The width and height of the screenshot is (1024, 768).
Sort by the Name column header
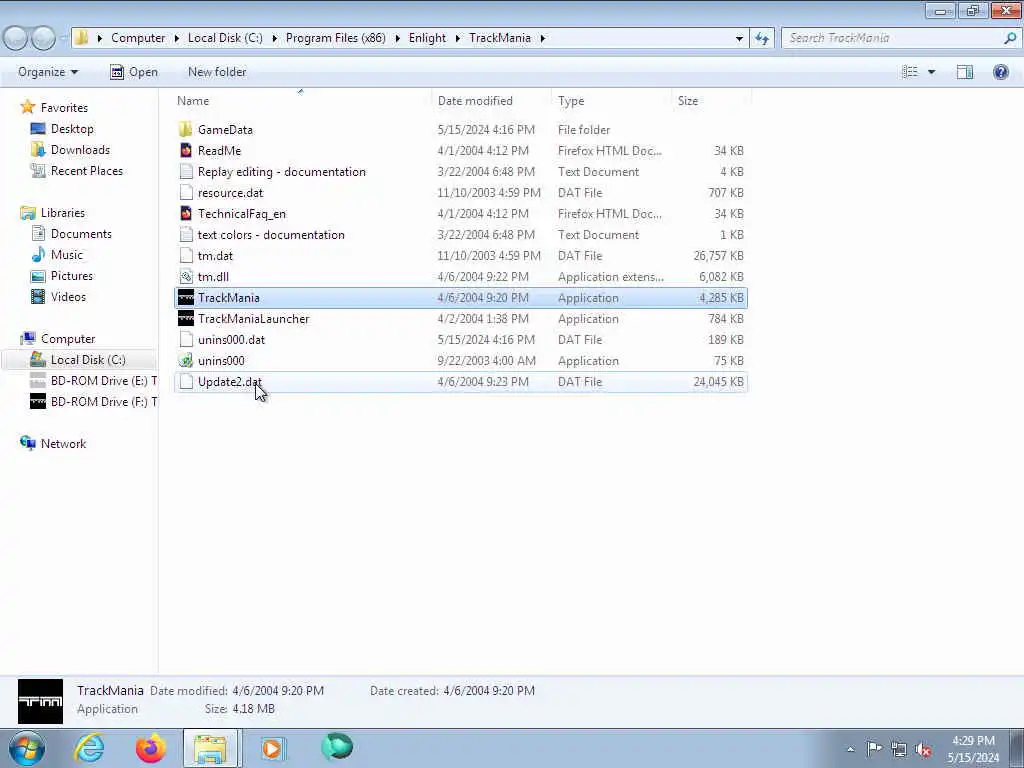301,101
